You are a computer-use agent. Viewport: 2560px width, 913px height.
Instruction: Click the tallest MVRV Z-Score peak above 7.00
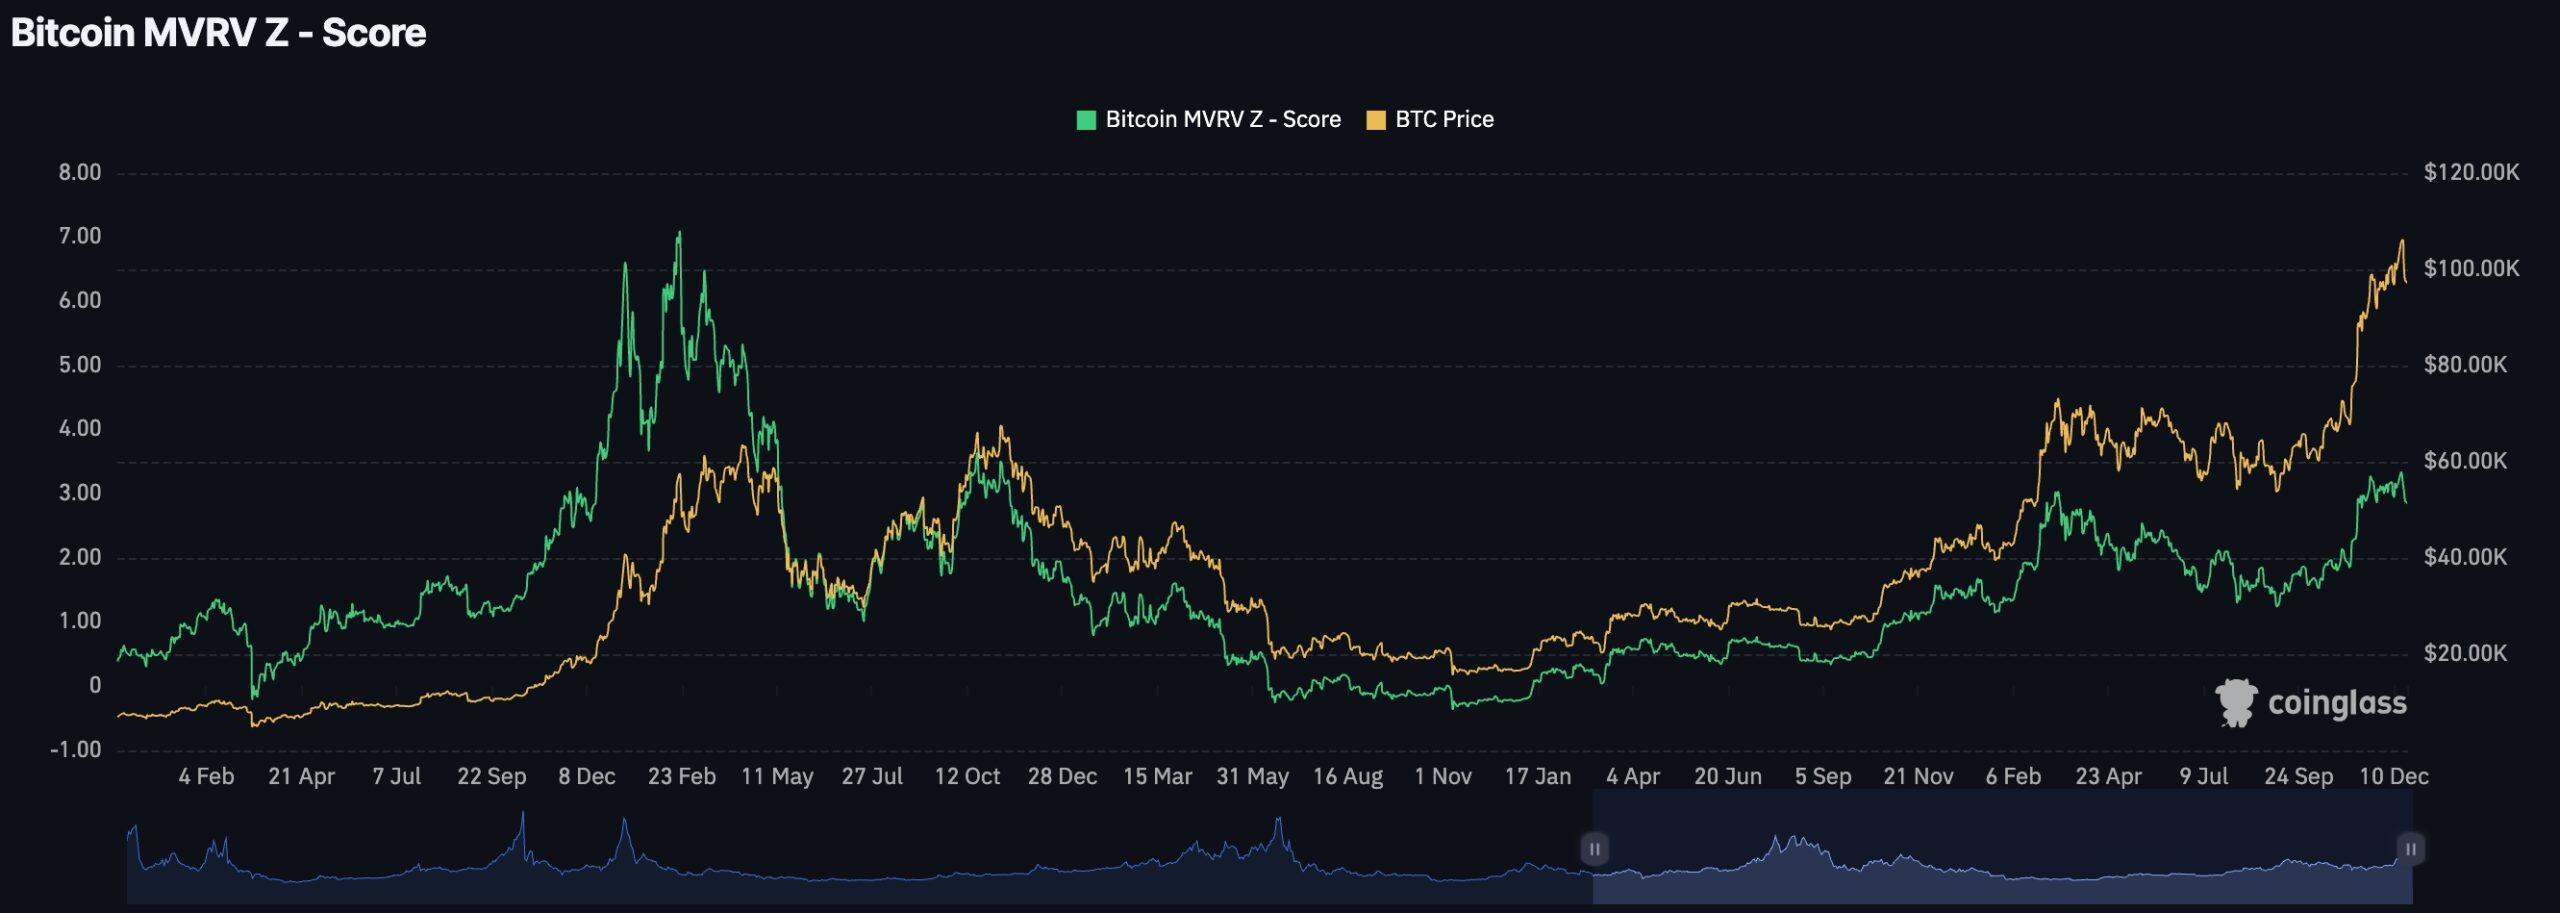[x=679, y=234]
